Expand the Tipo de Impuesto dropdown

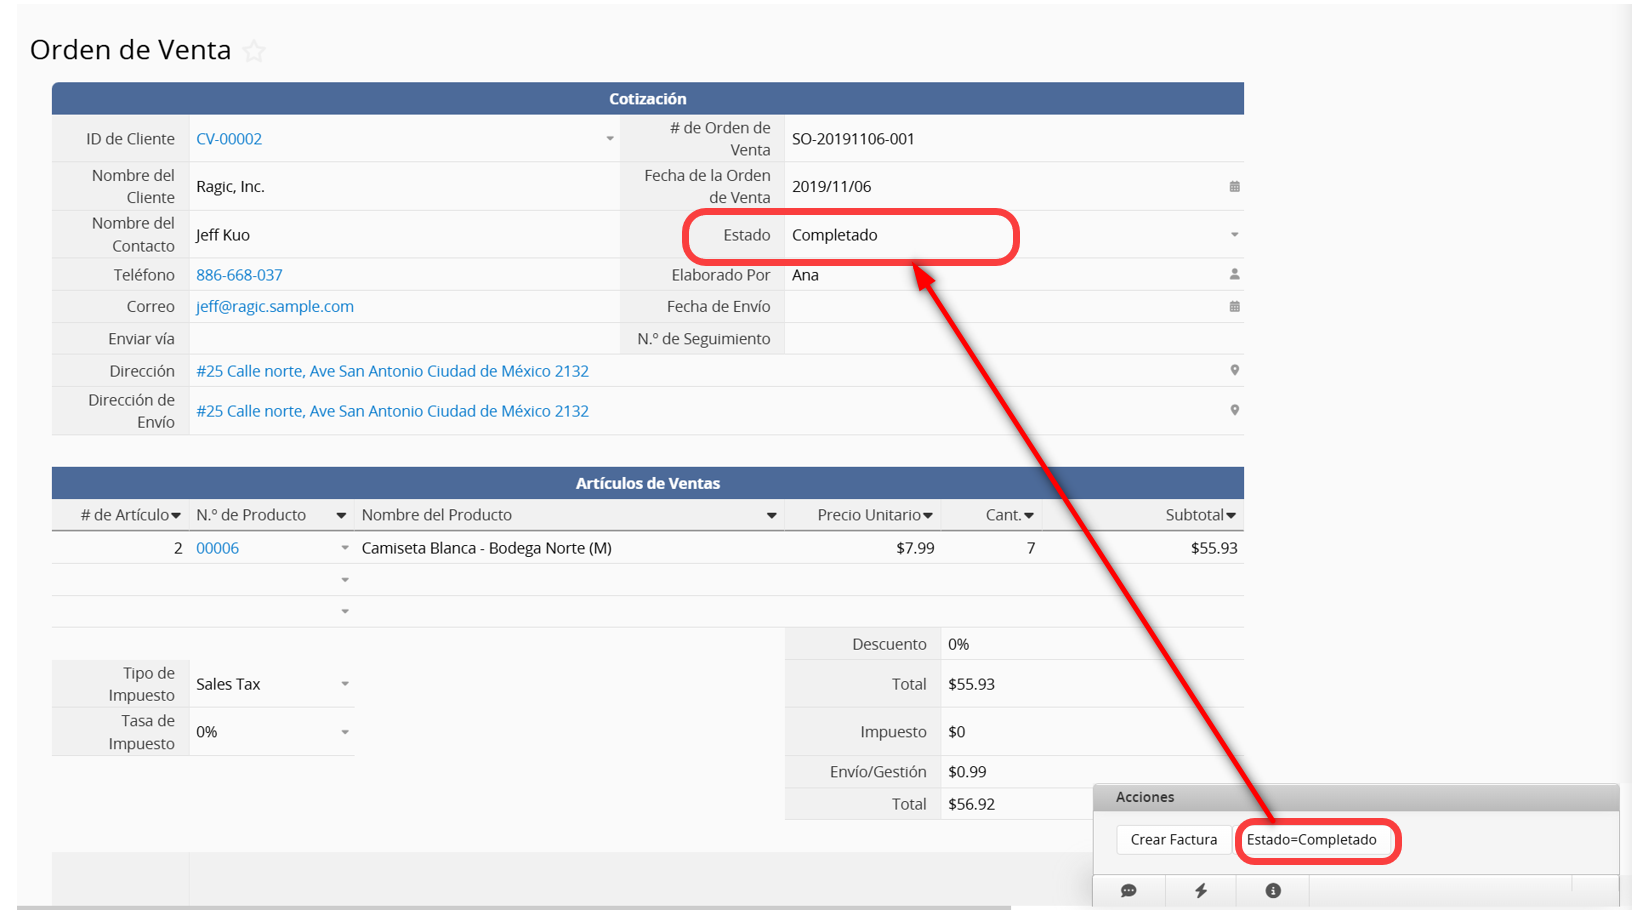point(345,684)
